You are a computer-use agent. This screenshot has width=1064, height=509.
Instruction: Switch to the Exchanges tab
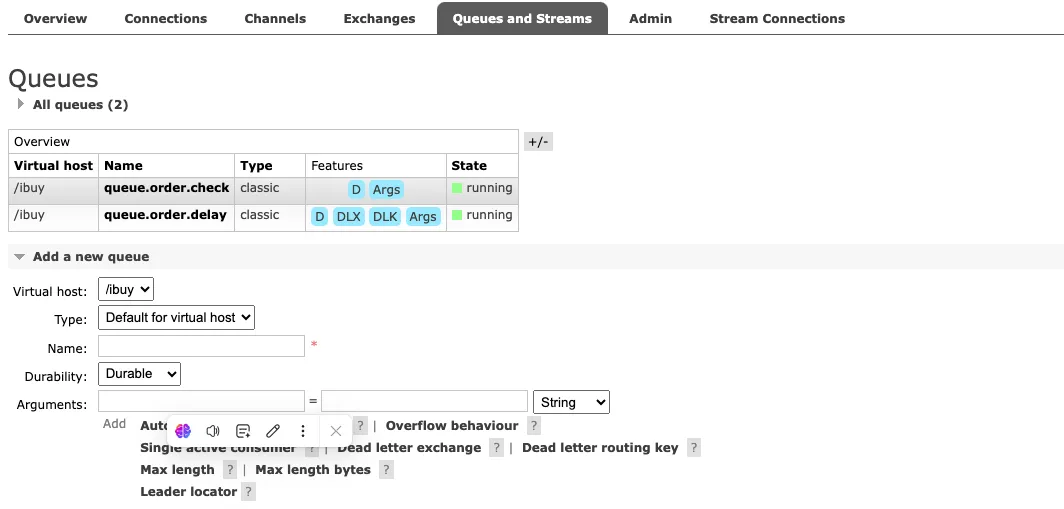point(379,18)
